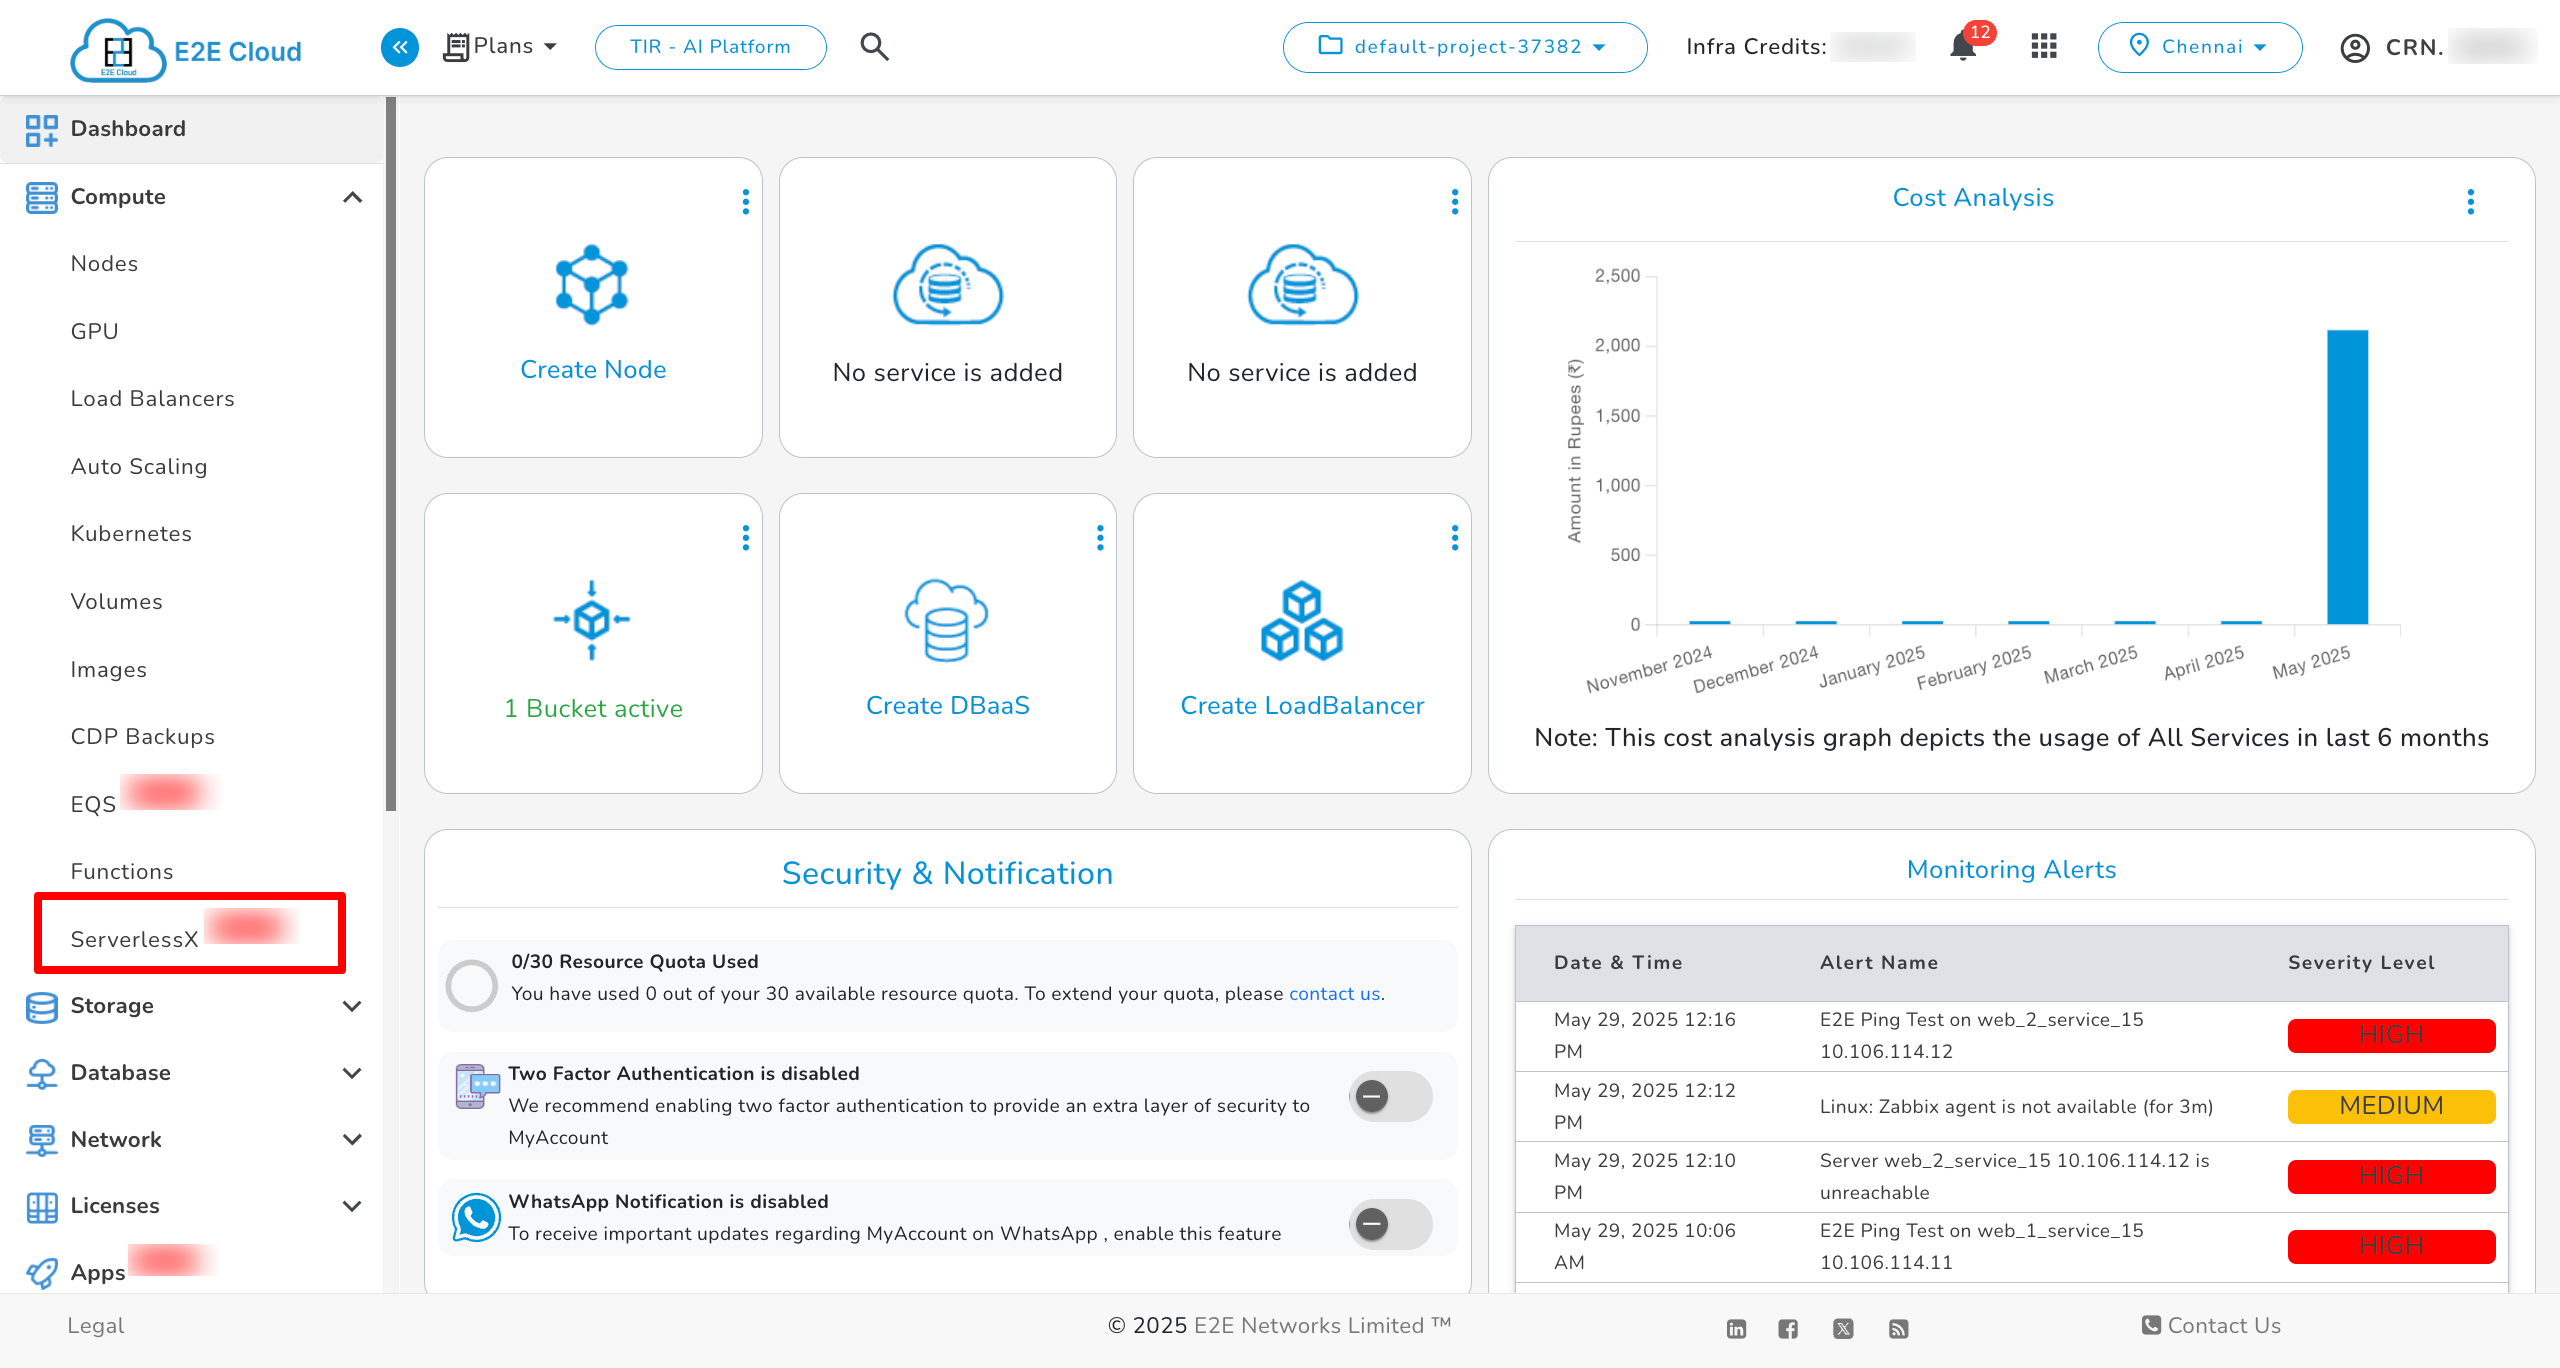Open the default-project-37382 dropdown
2560x1368 pixels.
[x=1464, y=46]
